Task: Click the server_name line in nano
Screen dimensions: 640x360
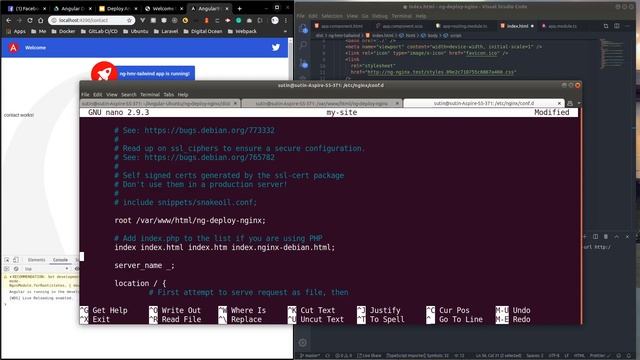Action: coord(144,265)
